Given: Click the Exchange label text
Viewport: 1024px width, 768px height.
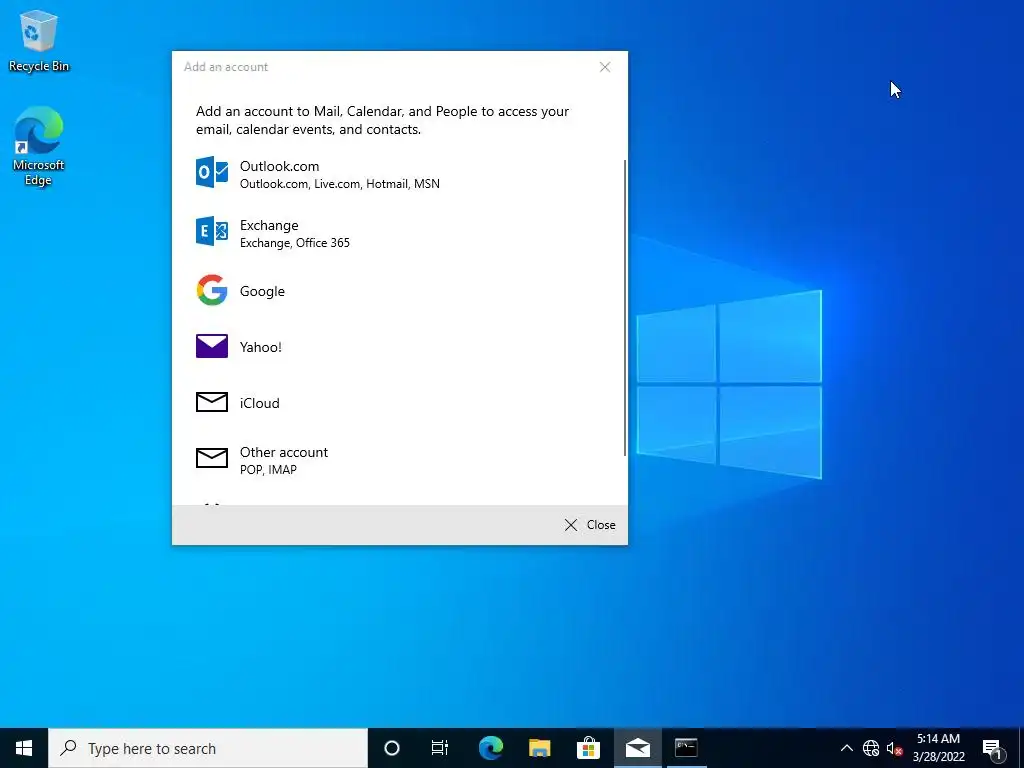Looking at the screenshot, I should coord(269,225).
